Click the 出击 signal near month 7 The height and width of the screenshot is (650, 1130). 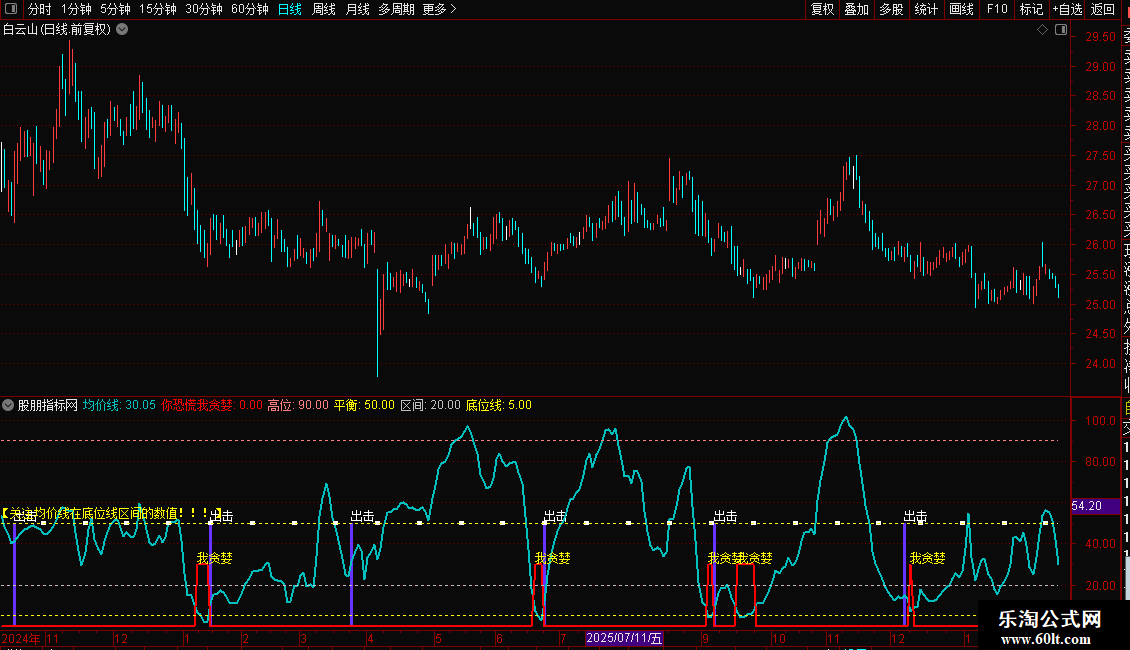[x=555, y=516]
